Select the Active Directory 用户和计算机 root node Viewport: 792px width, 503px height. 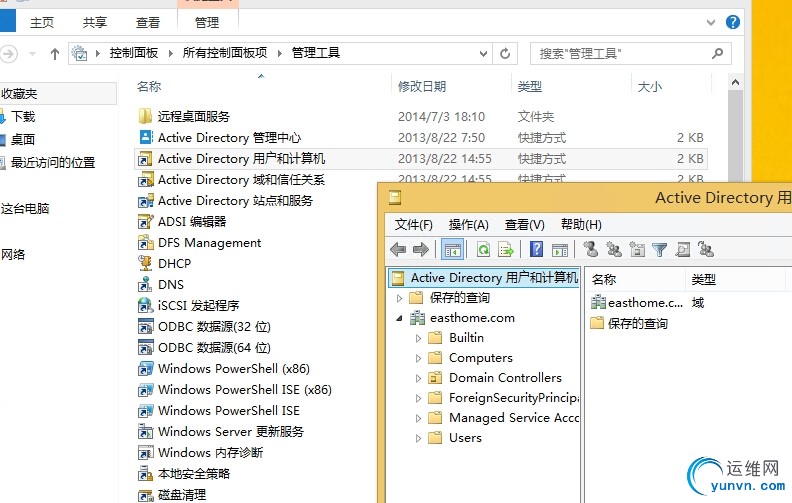pyautogui.click(x=483, y=278)
